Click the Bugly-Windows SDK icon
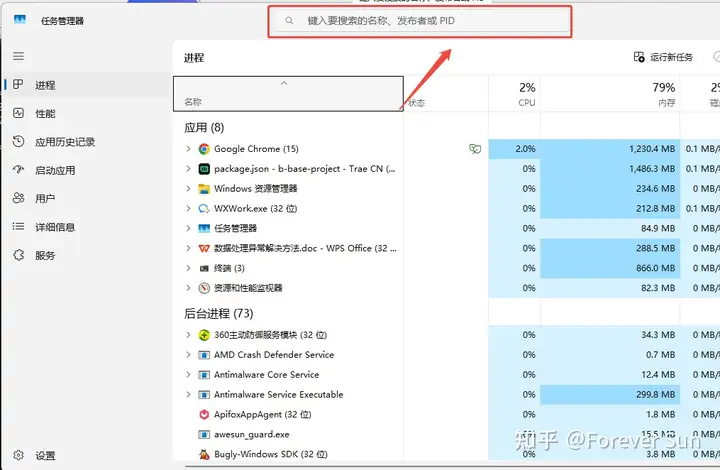 (204, 454)
